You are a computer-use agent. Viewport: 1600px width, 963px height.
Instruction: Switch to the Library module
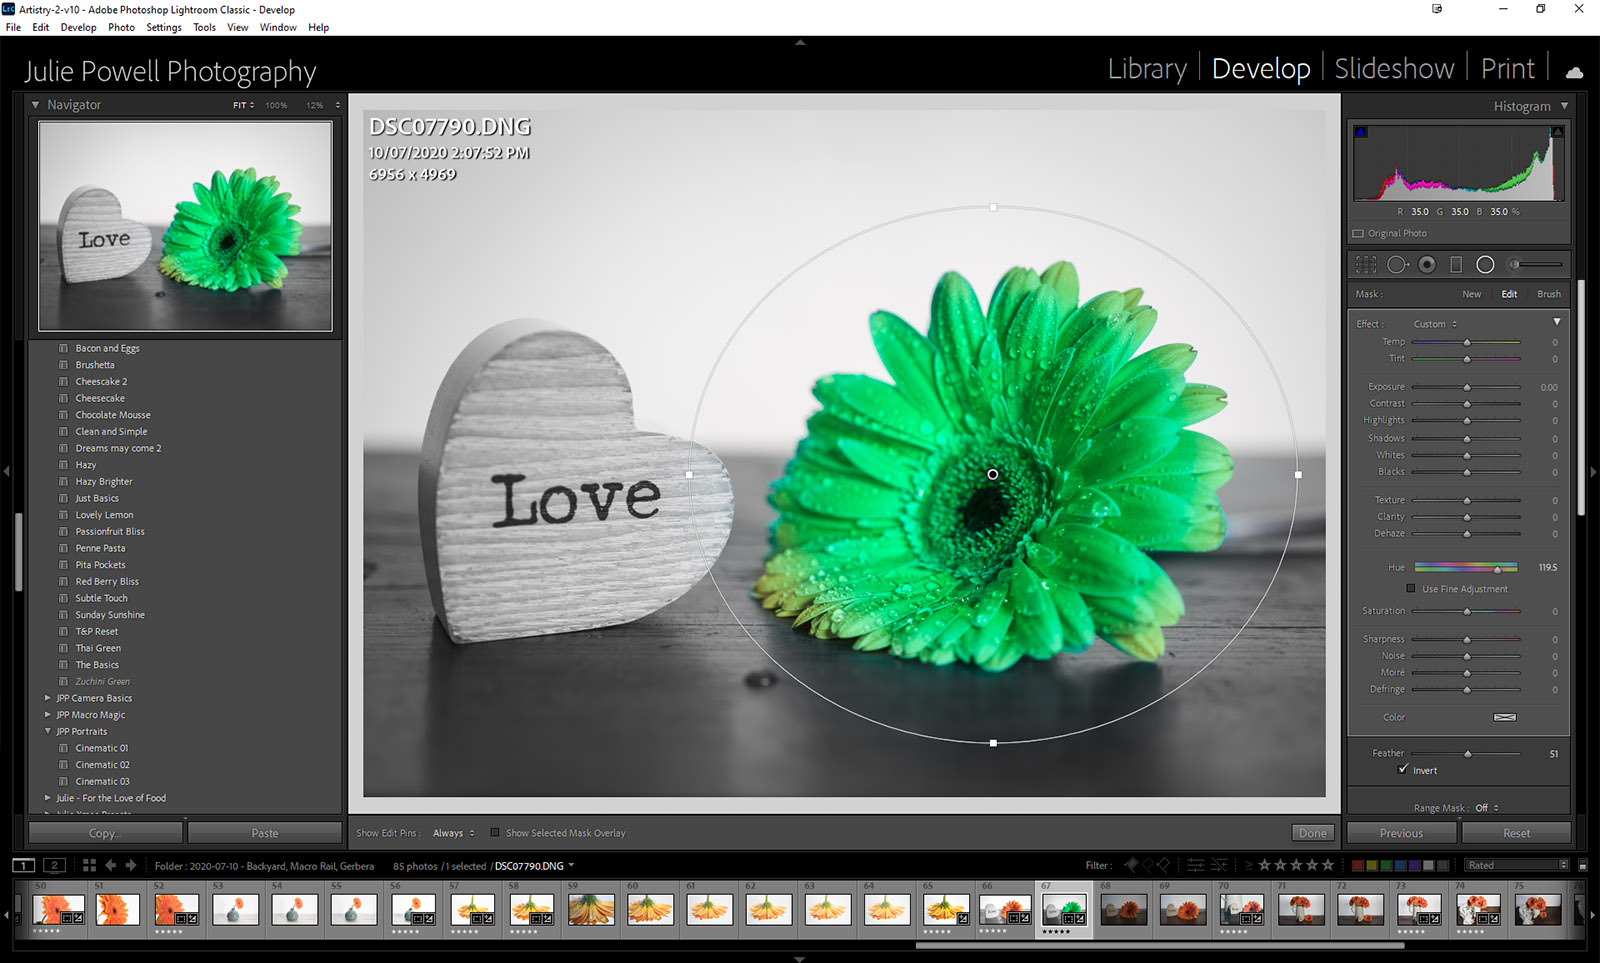click(x=1146, y=69)
